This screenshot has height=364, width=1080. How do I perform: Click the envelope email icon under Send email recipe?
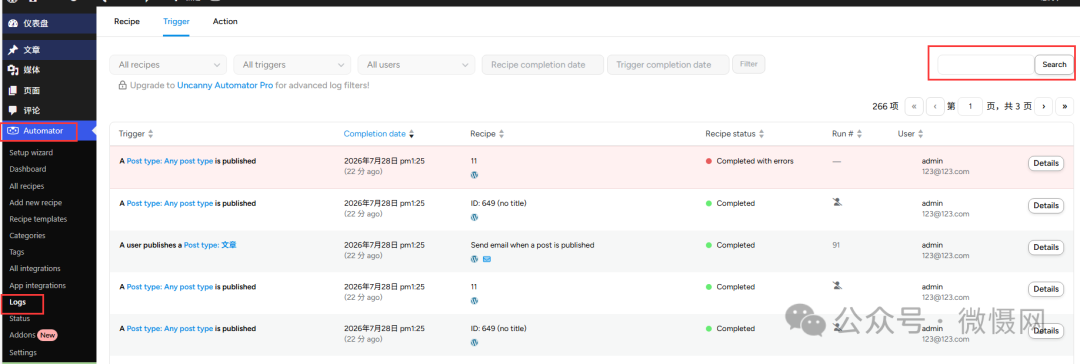(x=487, y=259)
